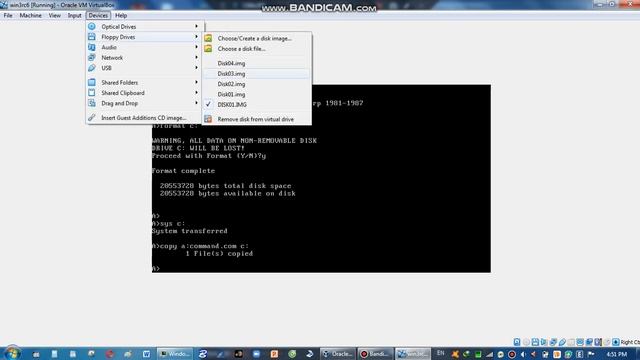Click shared folders status bar icon
The image size is (640, 360).
tap(571, 342)
